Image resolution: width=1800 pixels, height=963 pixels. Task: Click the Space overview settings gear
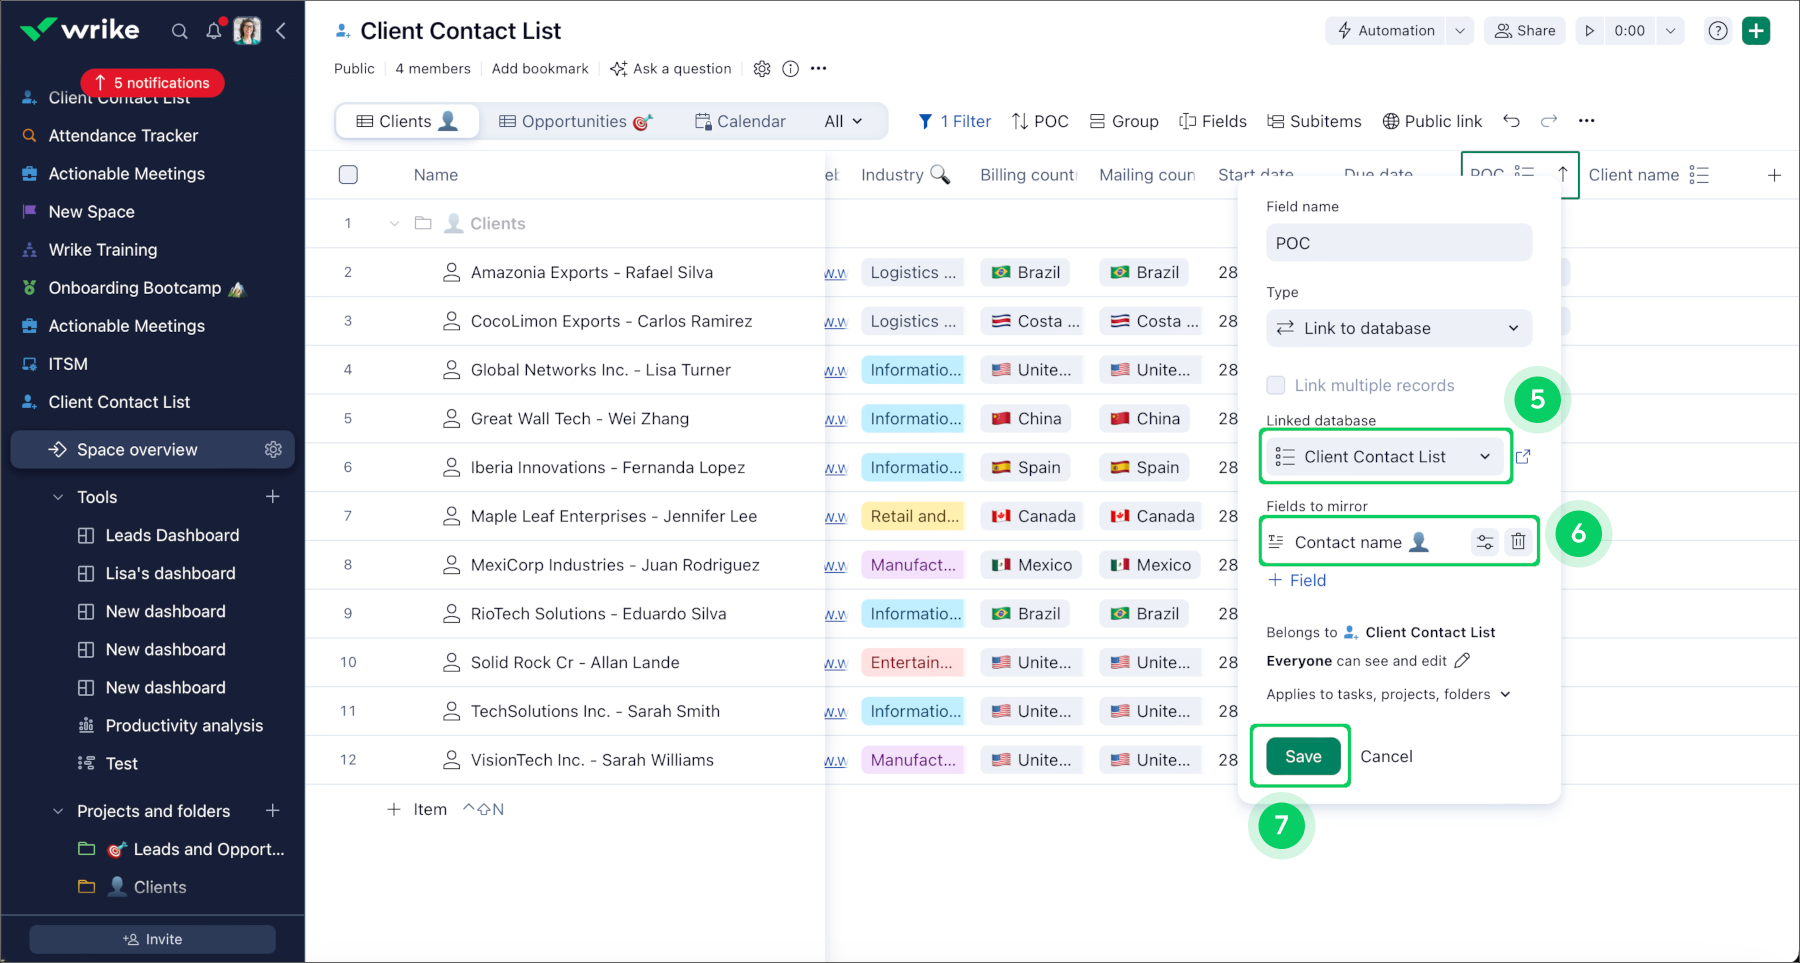pos(273,449)
